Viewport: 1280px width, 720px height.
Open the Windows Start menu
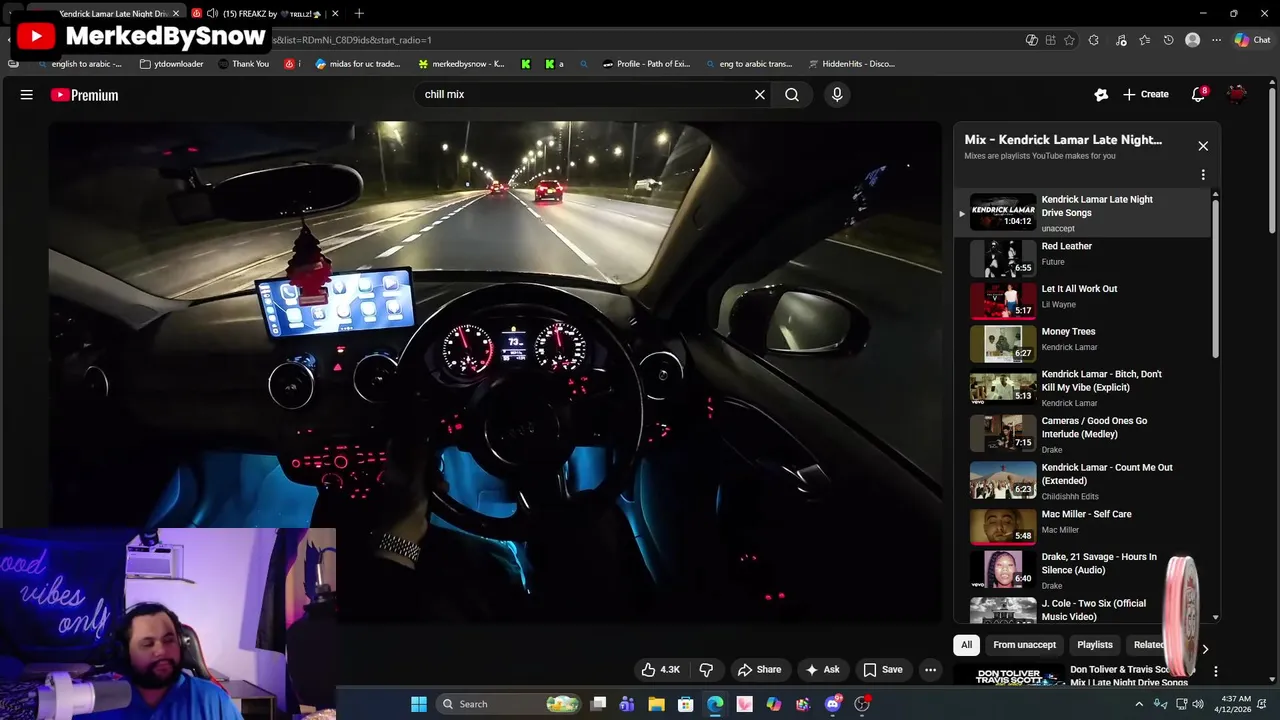pyautogui.click(x=419, y=704)
